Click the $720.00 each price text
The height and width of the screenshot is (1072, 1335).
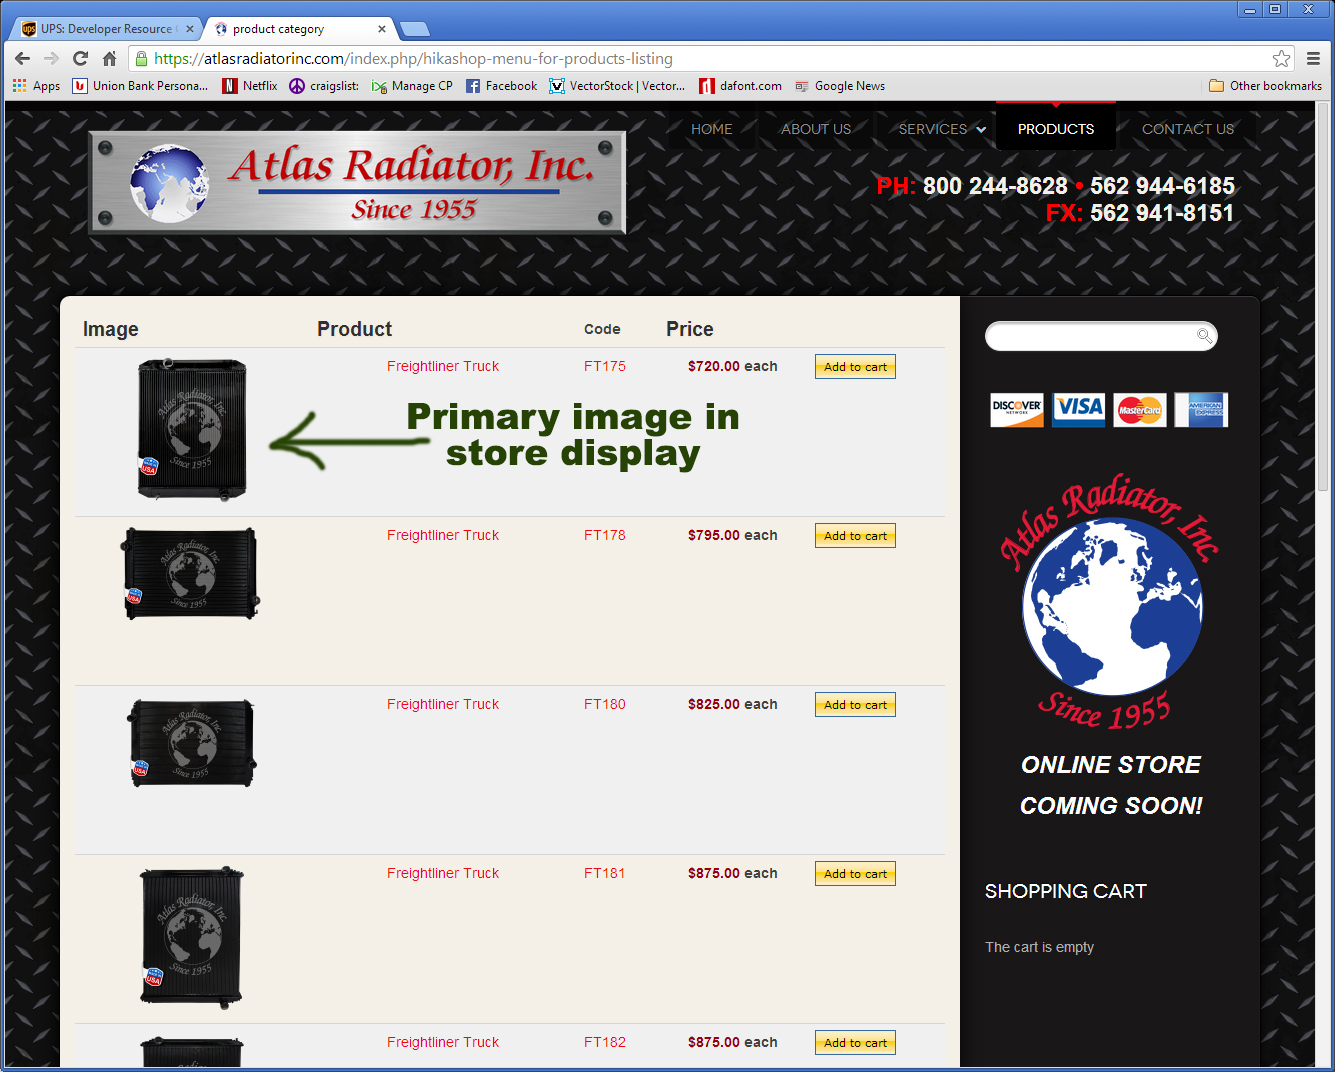[733, 366]
